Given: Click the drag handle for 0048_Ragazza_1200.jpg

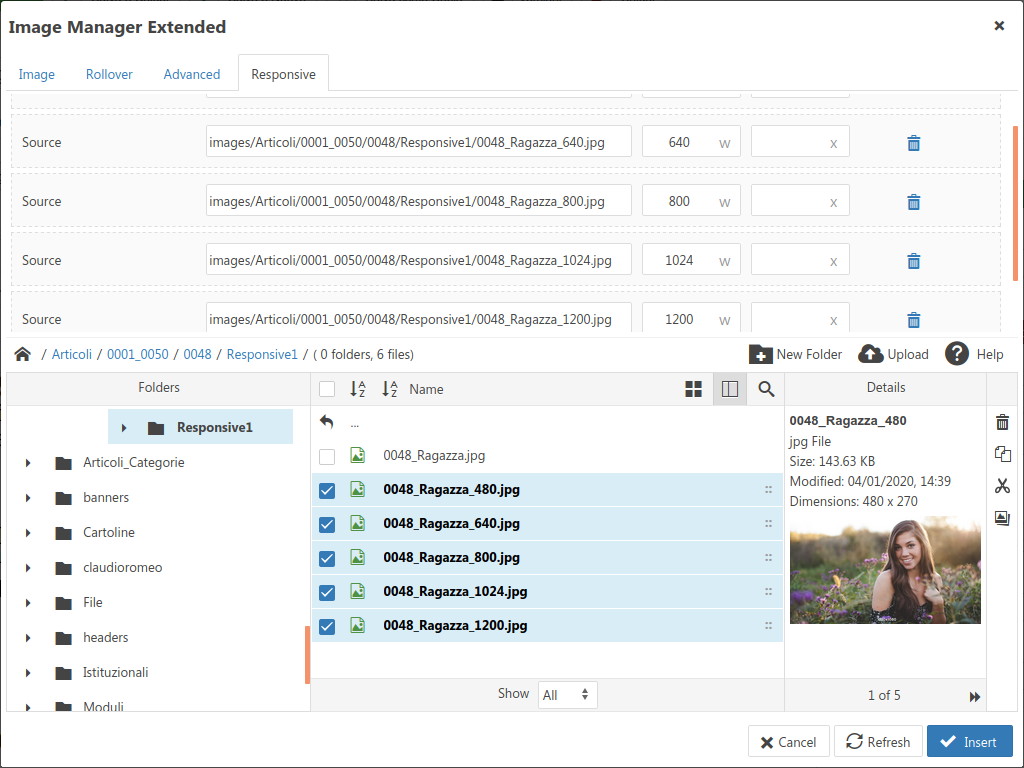Looking at the screenshot, I should pyautogui.click(x=769, y=626).
